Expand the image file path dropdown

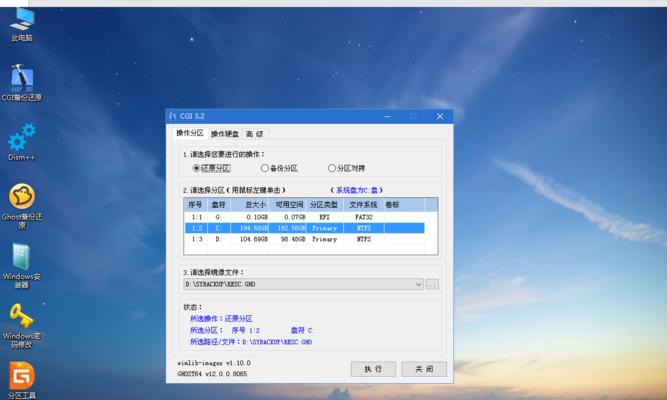click(x=418, y=284)
